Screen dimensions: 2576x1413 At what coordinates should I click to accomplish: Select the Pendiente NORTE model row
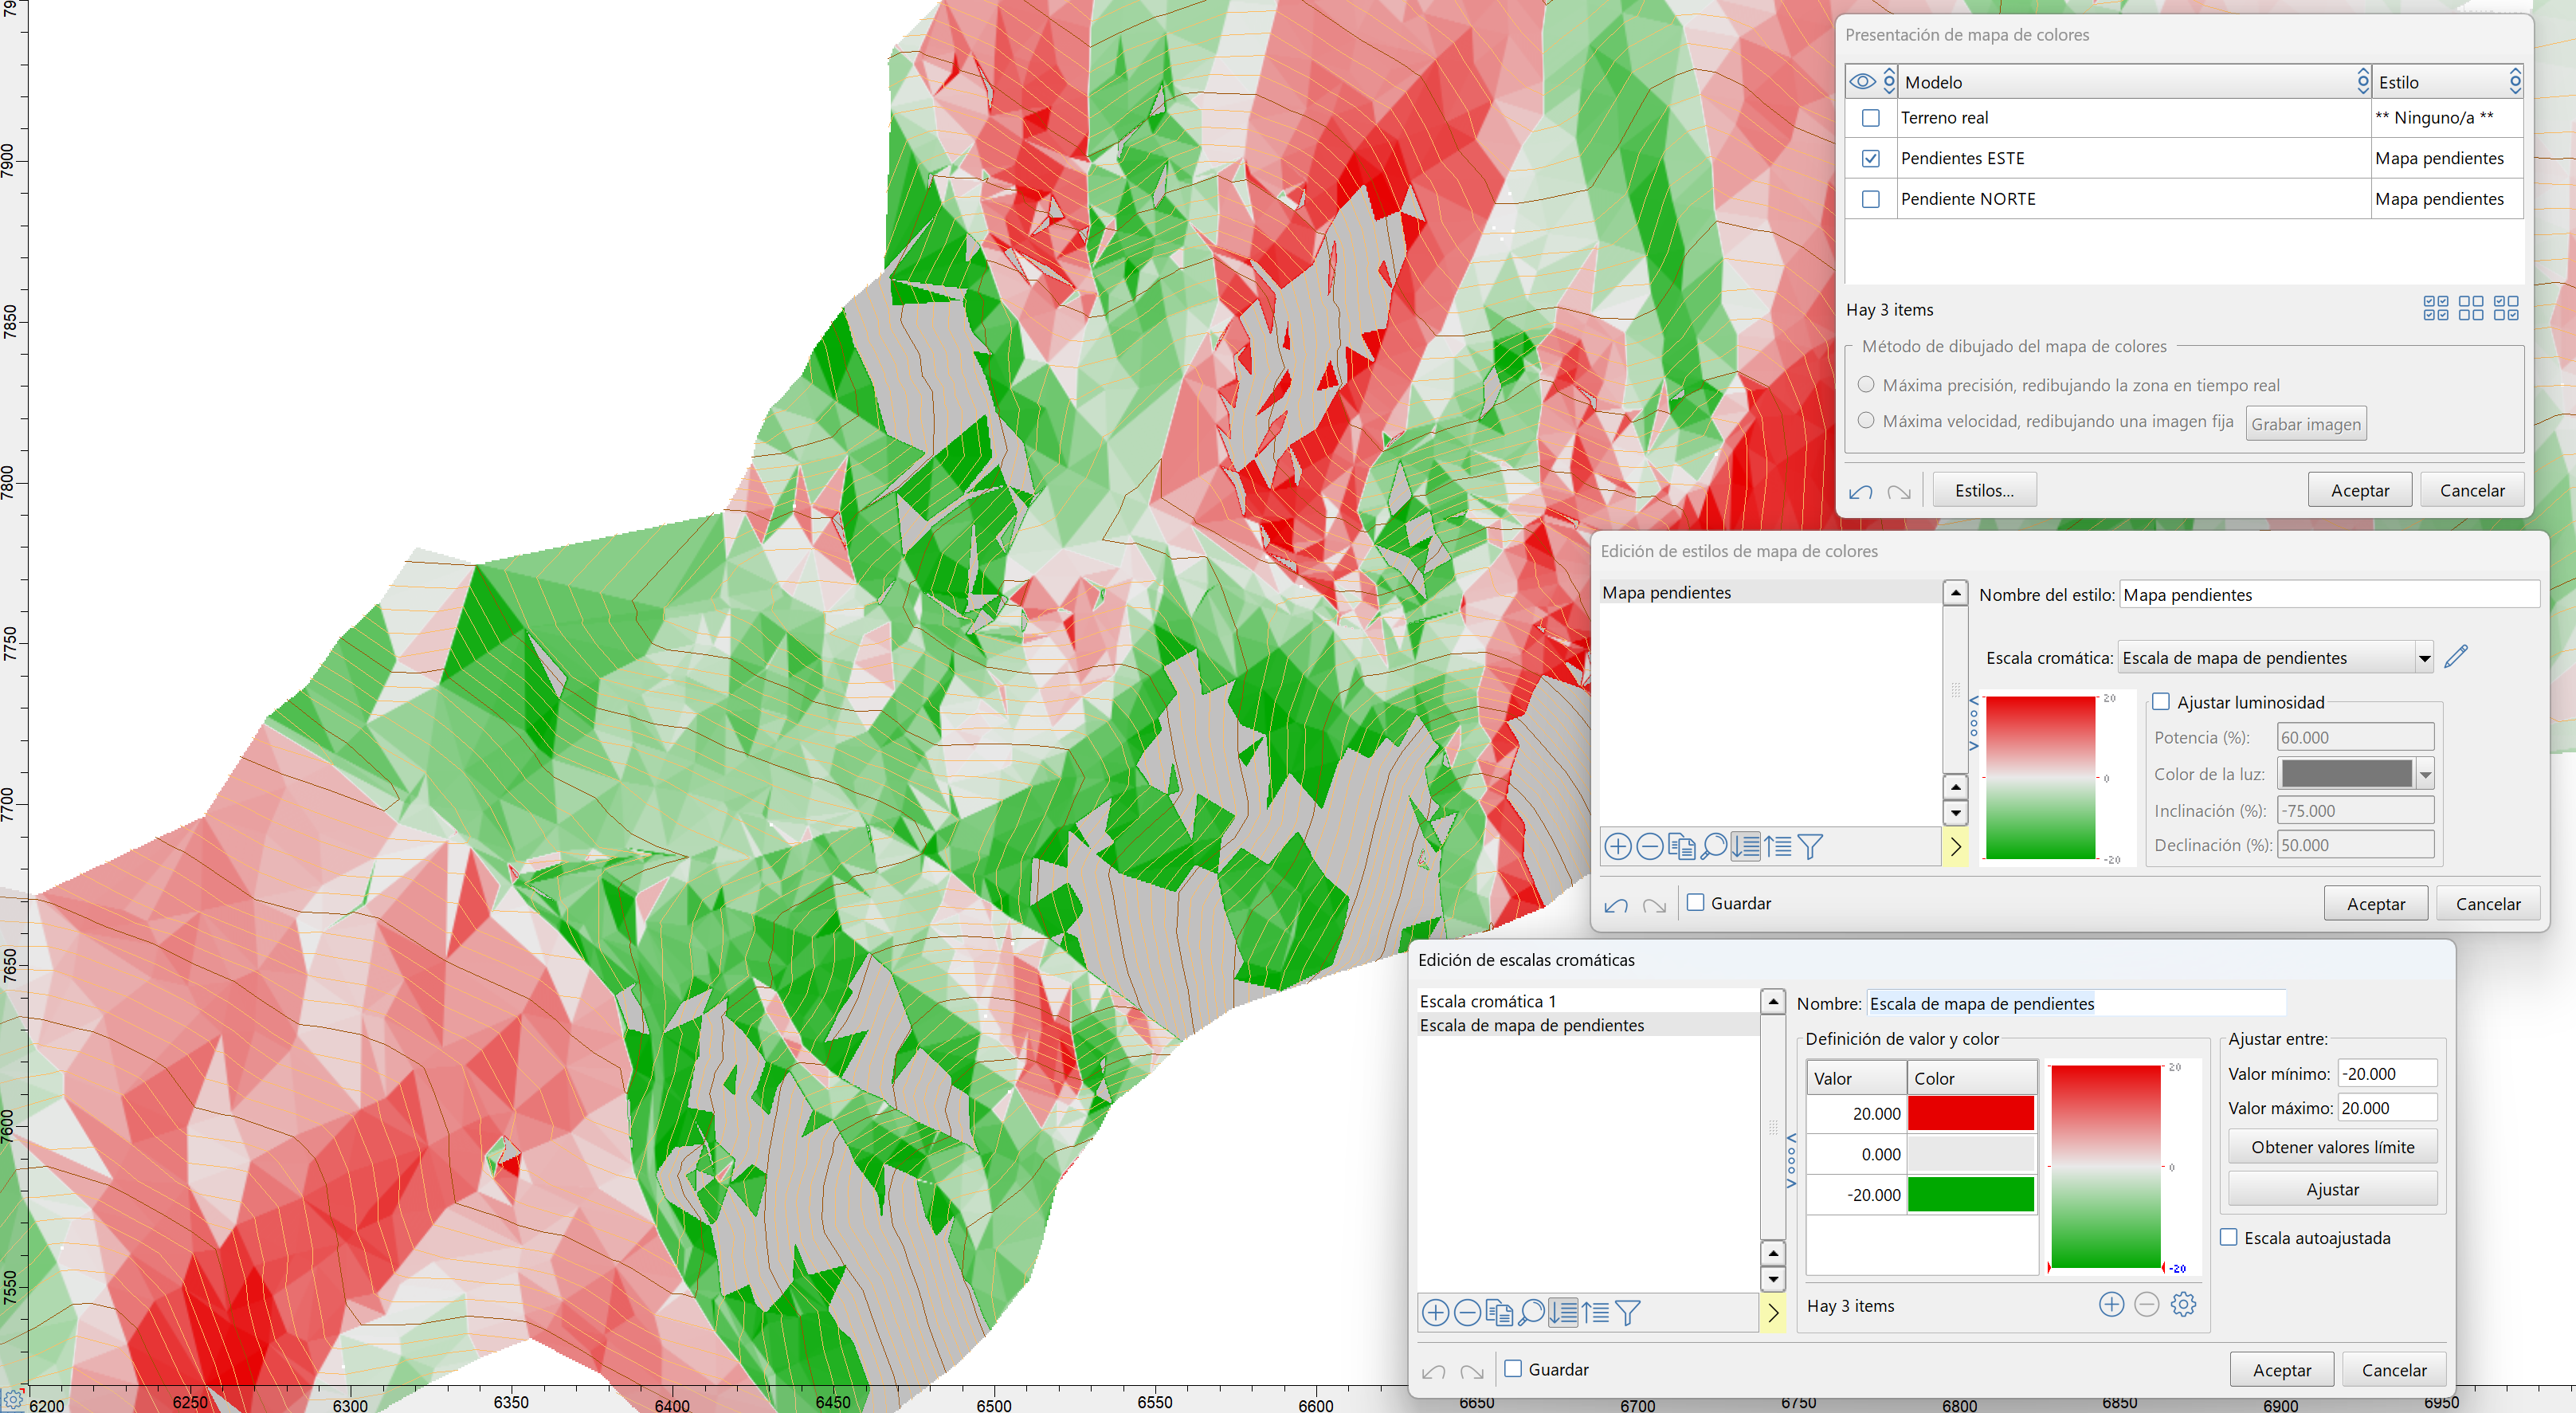click(x=1968, y=199)
